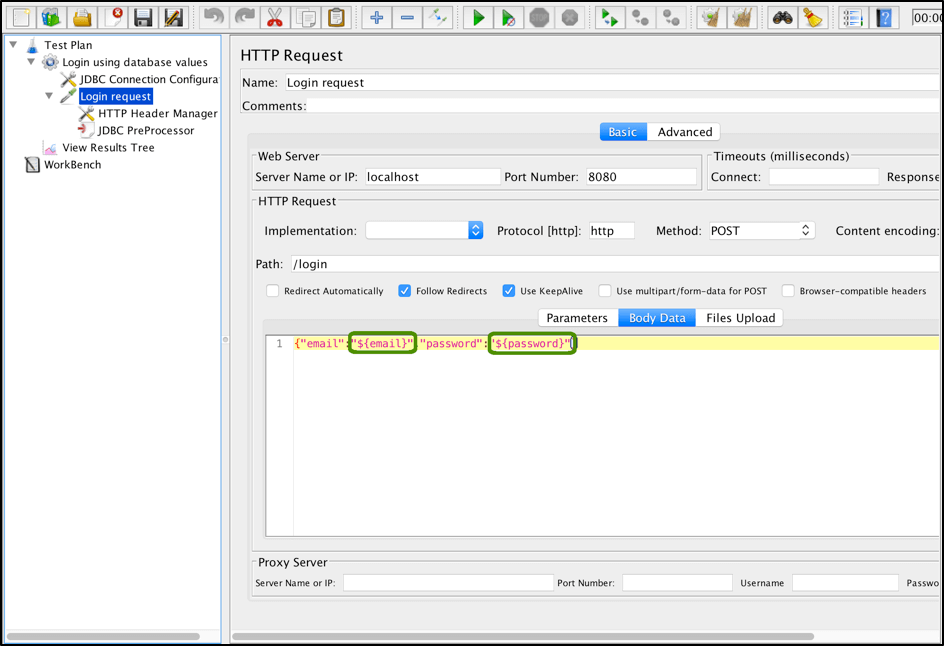Click Start no pauses icon
This screenshot has height=646, width=944.
click(x=509, y=17)
